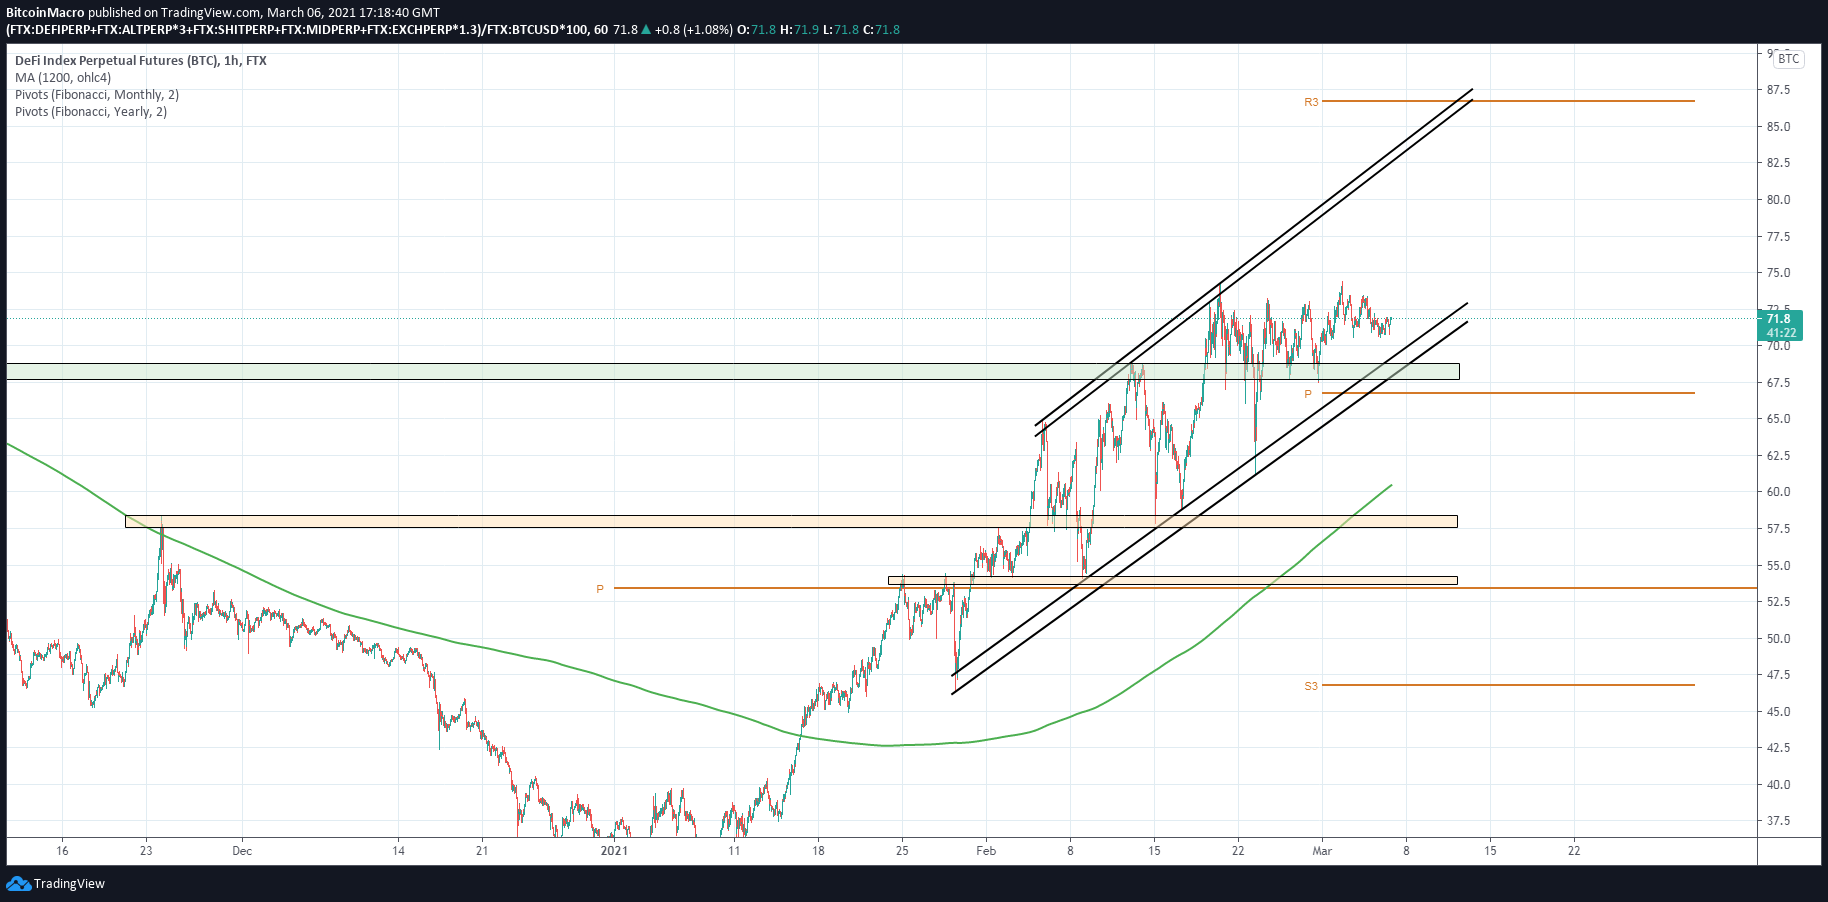
Task: Click the yearly P pivot label near 53.5
Action: tap(600, 590)
